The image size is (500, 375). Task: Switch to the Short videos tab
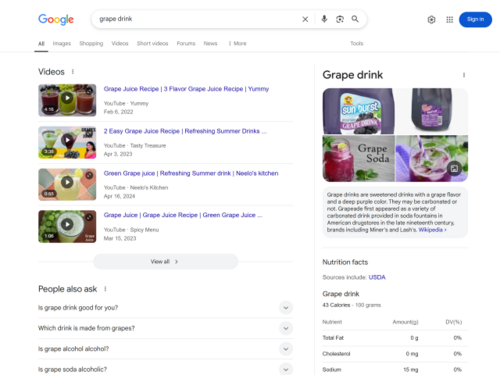pos(152,43)
